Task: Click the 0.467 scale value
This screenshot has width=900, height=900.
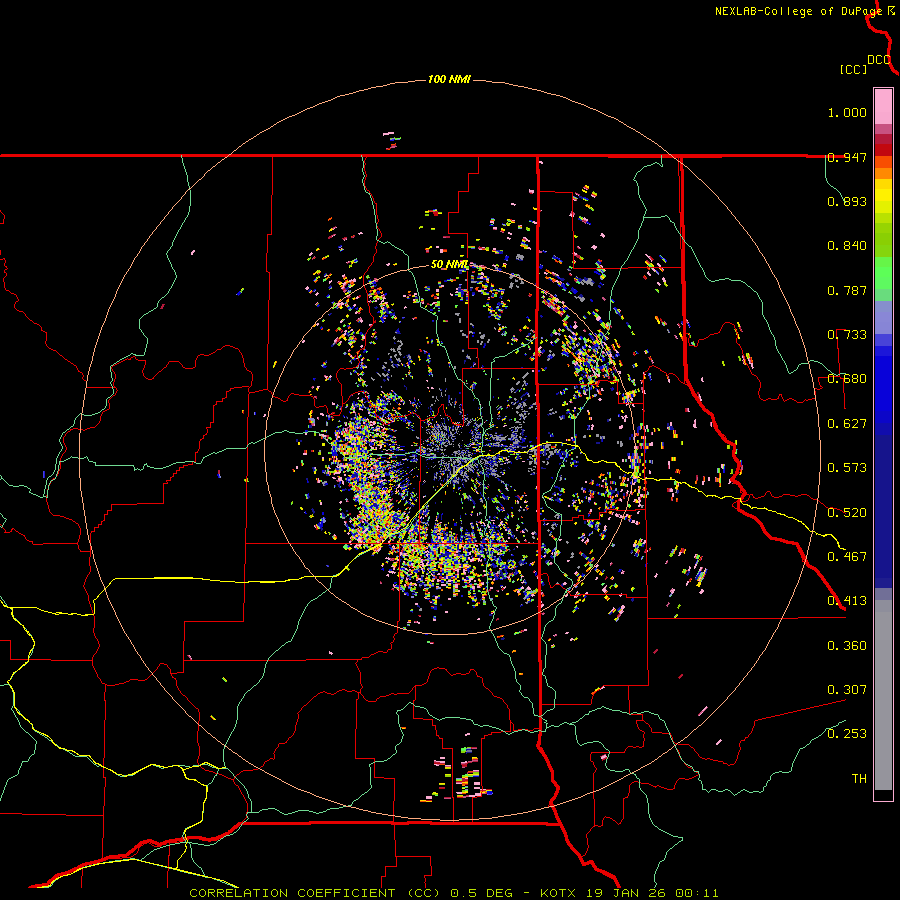Action: (x=847, y=557)
